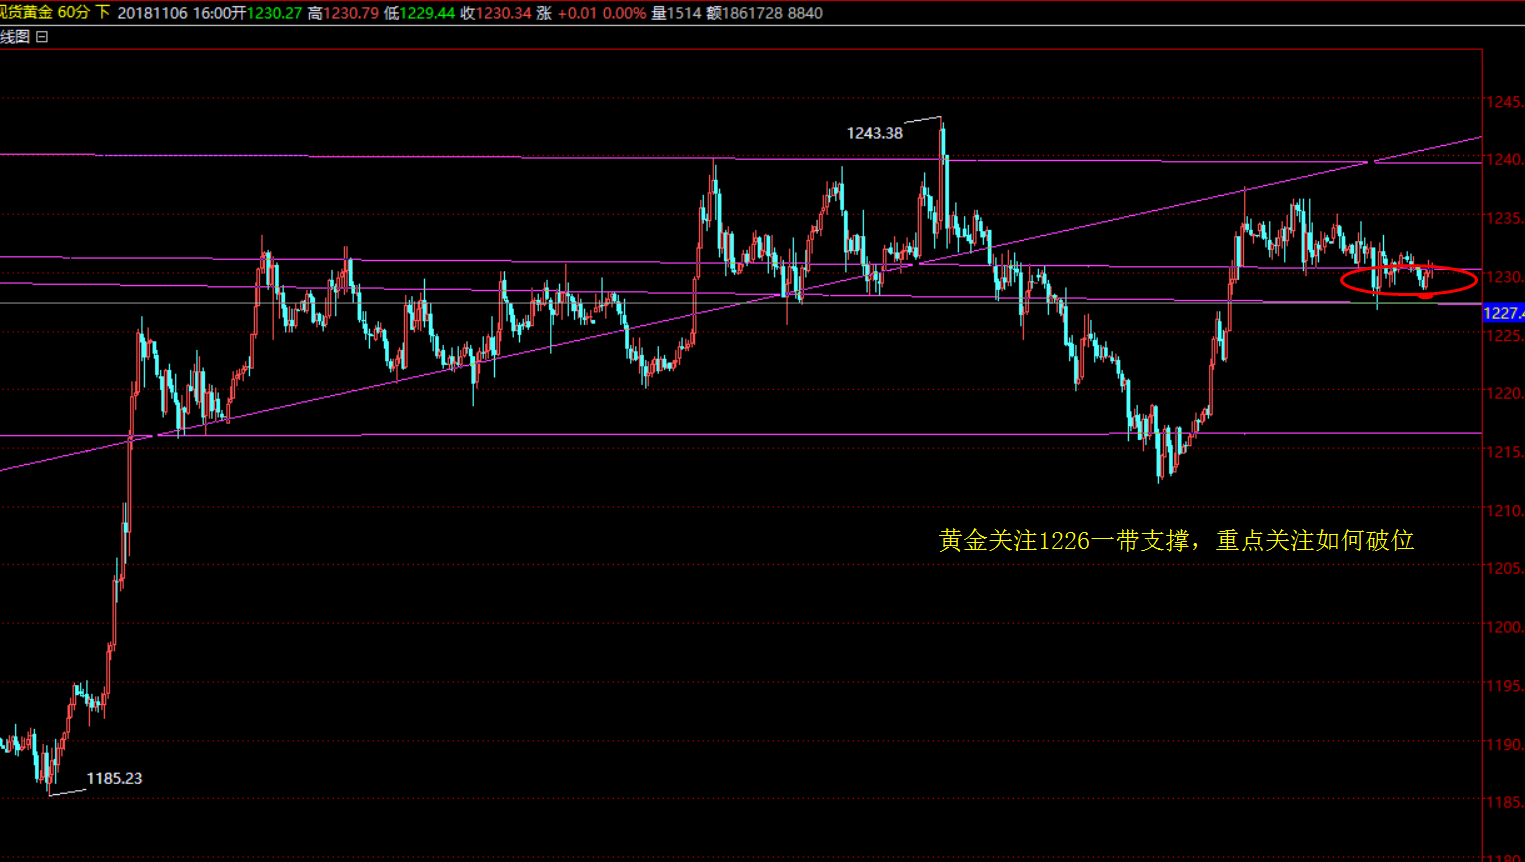Image resolution: width=1525 pixels, height=862 pixels.
Task: Select the 1243.38 high price marker
Action: click(x=874, y=133)
